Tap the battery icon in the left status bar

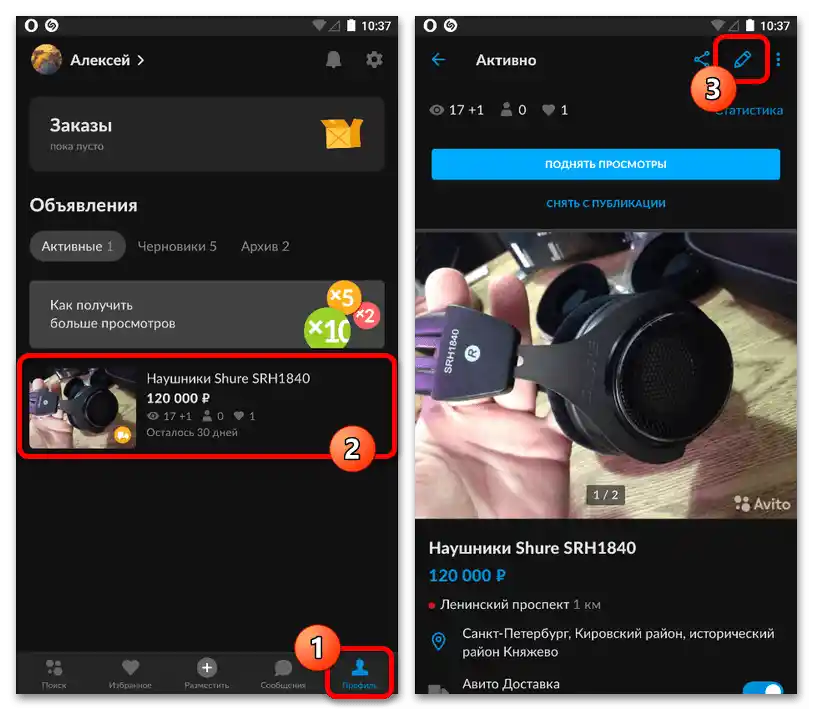coord(351,25)
